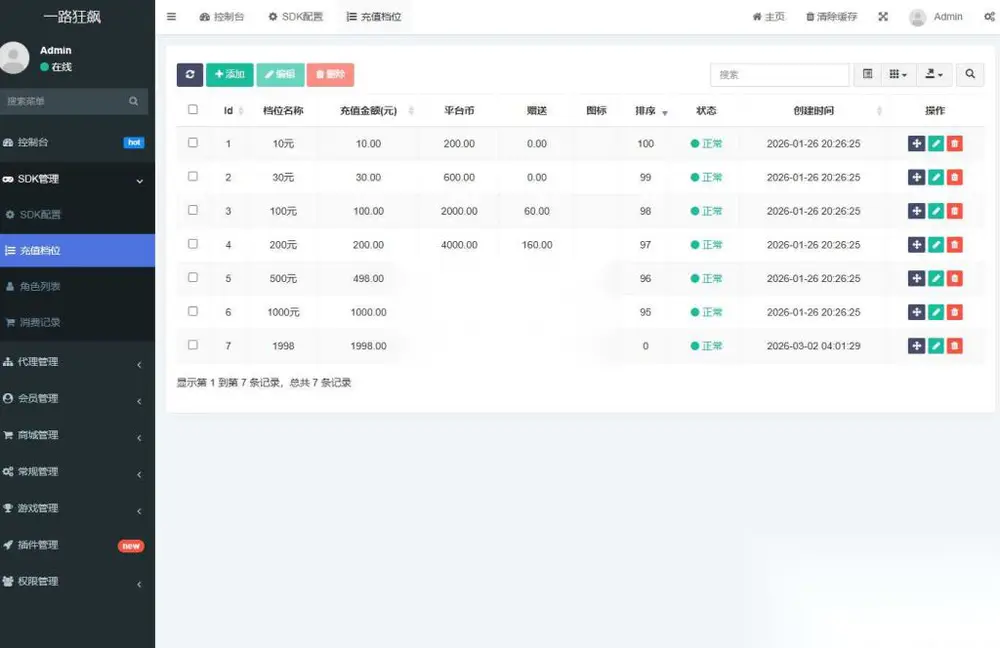The width and height of the screenshot is (1000, 648).
Task: Toggle the table card view icon
Action: point(867,74)
